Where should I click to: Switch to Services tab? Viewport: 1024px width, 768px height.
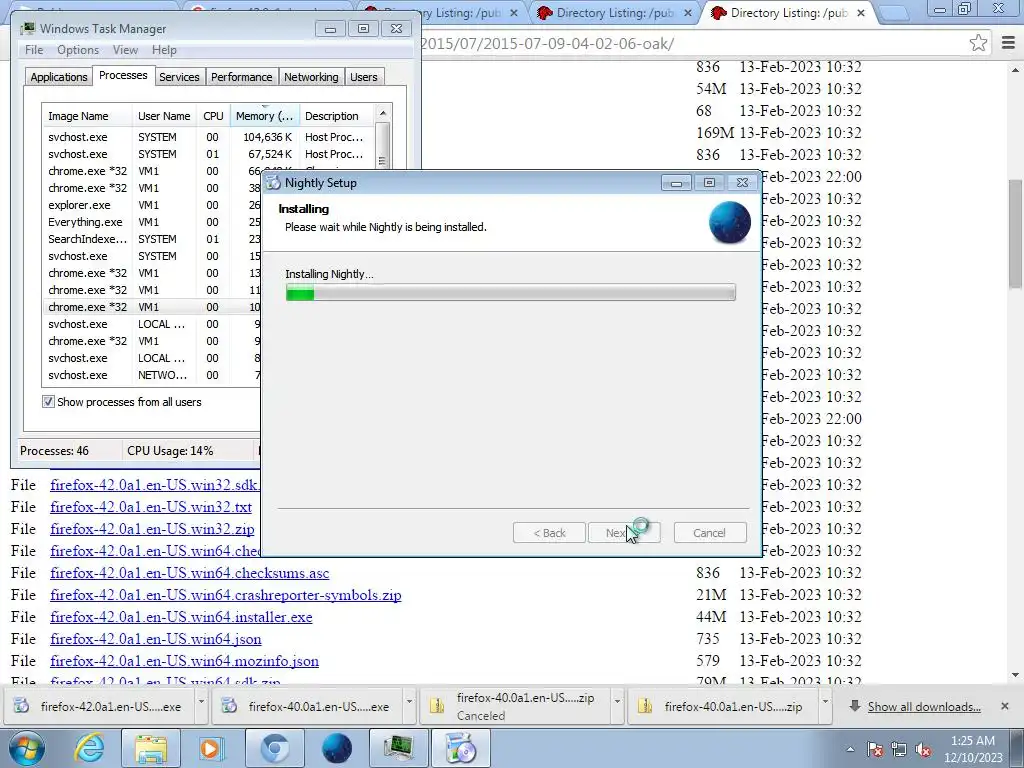[179, 77]
